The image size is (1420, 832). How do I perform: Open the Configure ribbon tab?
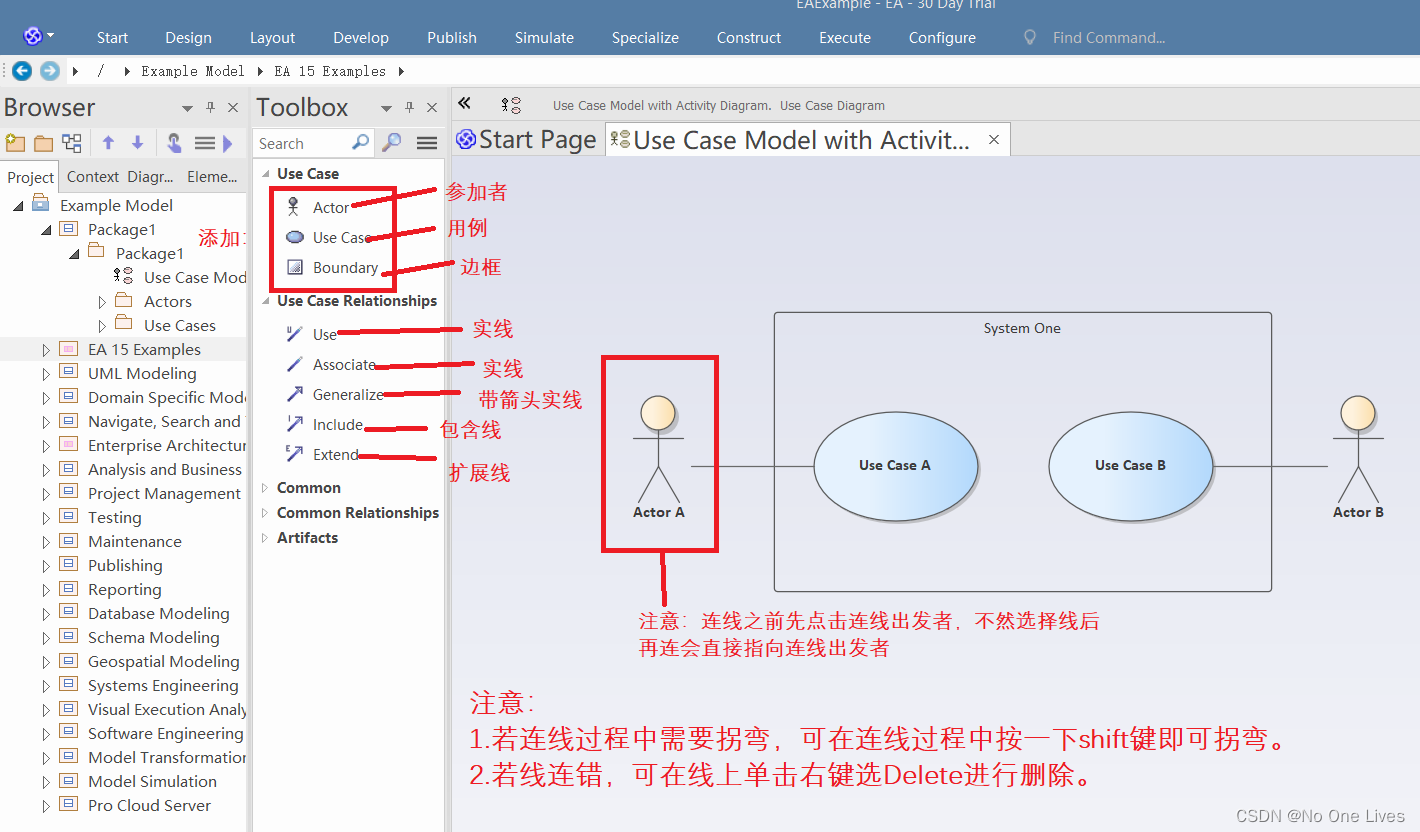pyautogui.click(x=942, y=37)
